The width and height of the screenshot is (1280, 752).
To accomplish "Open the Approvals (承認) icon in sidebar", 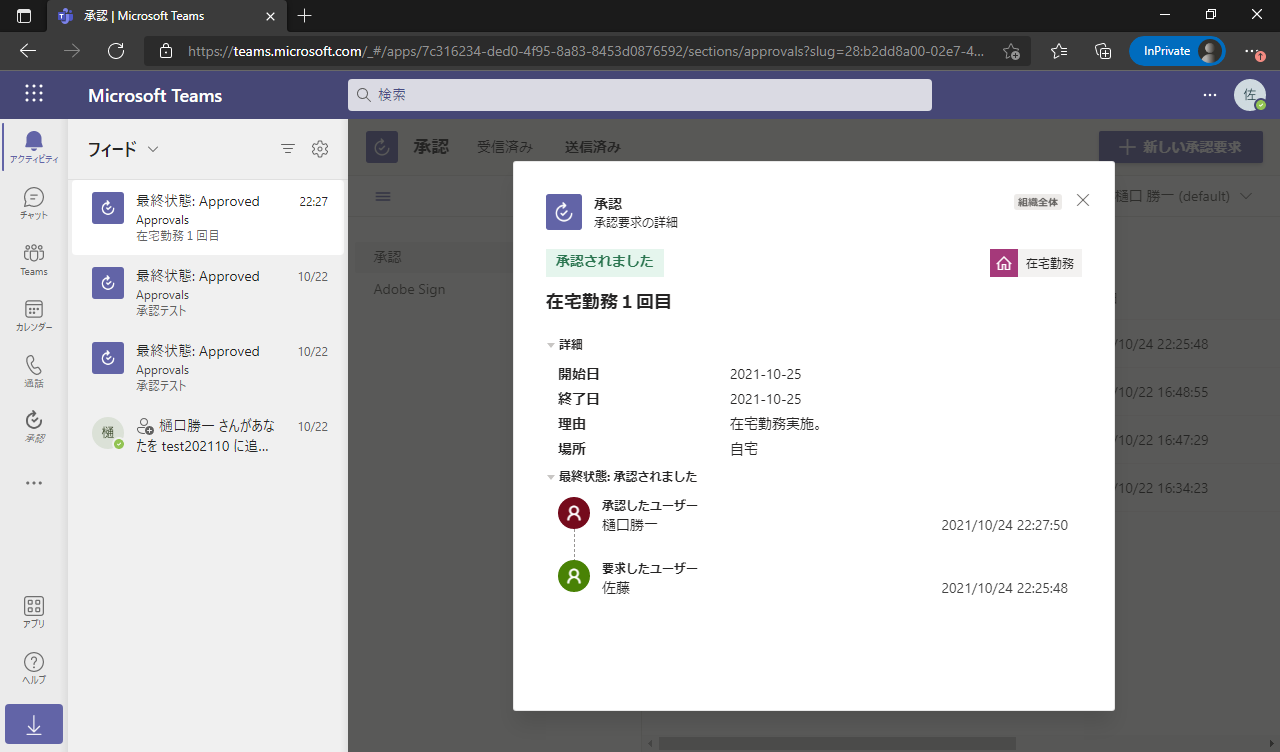I will click(x=34, y=427).
